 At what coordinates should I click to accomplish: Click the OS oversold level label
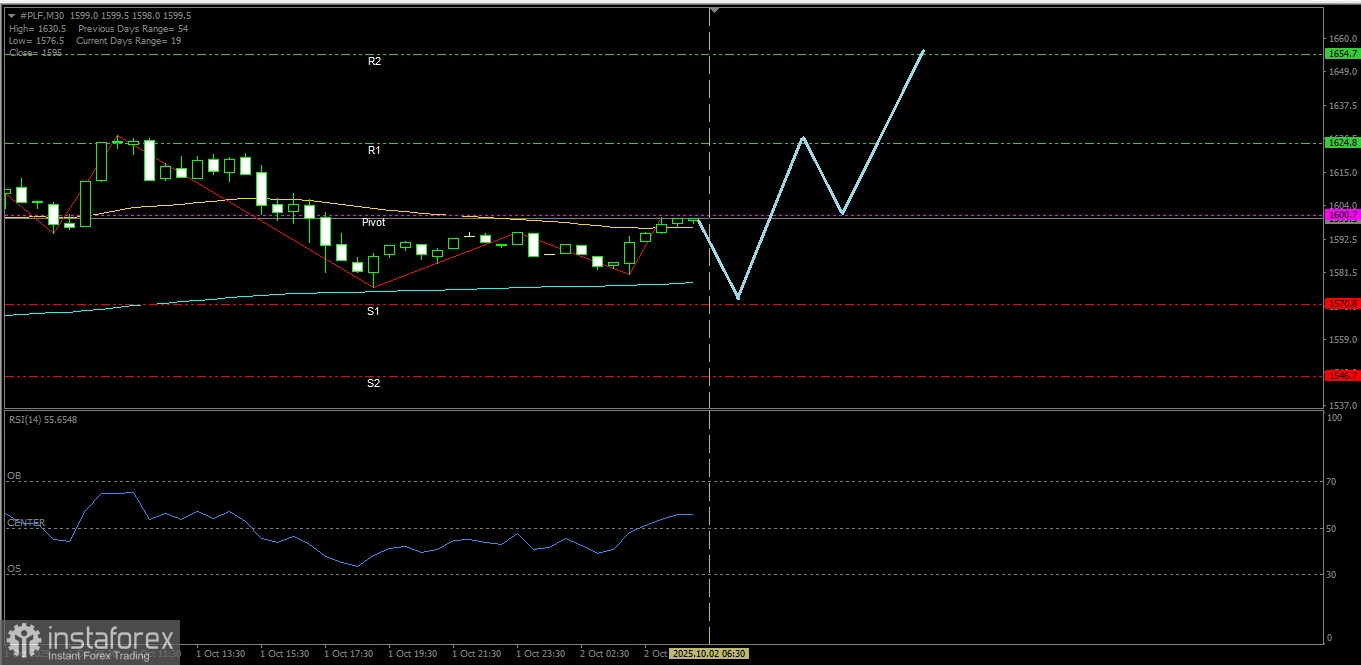(14, 570)
